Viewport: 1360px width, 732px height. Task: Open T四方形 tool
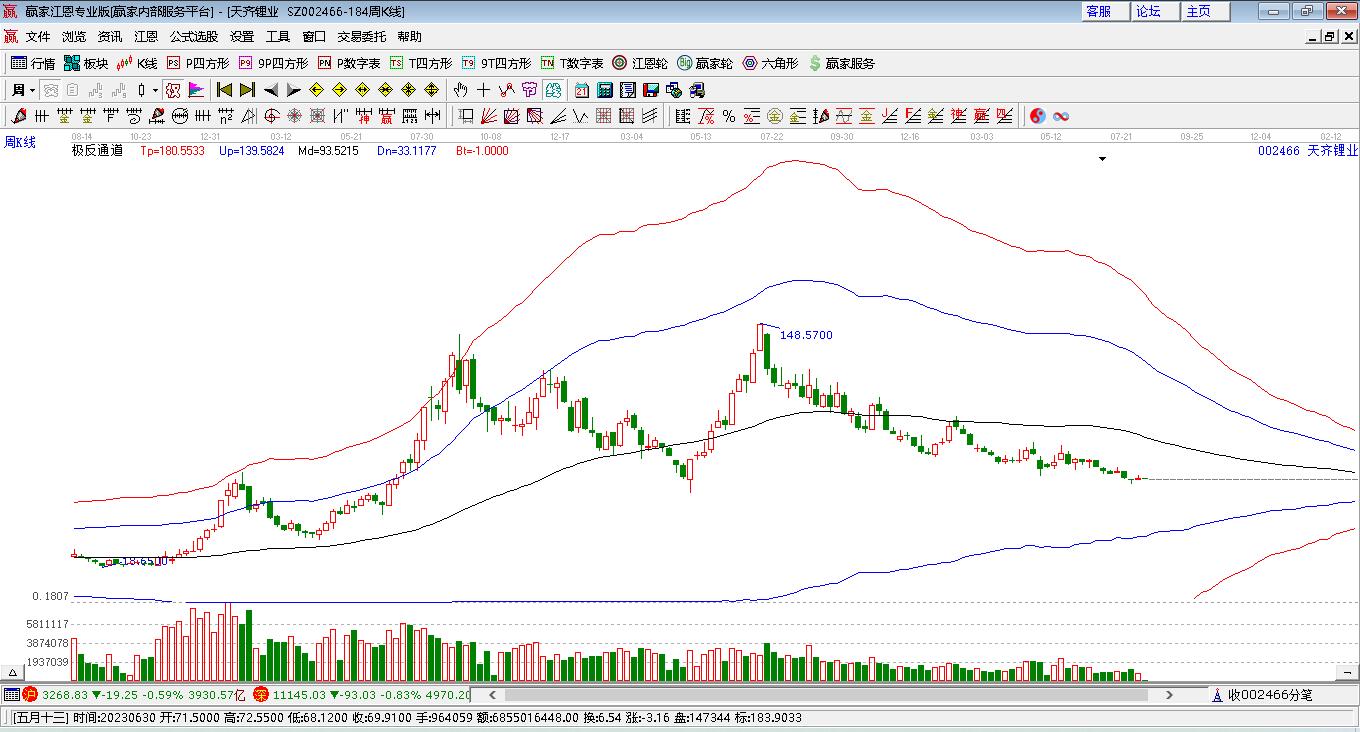coord(421,63)
